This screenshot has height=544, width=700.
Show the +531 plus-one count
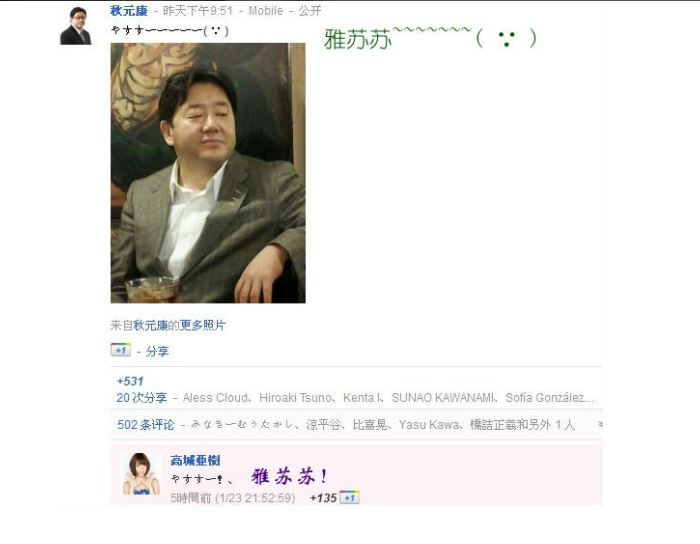coord(130,381)
